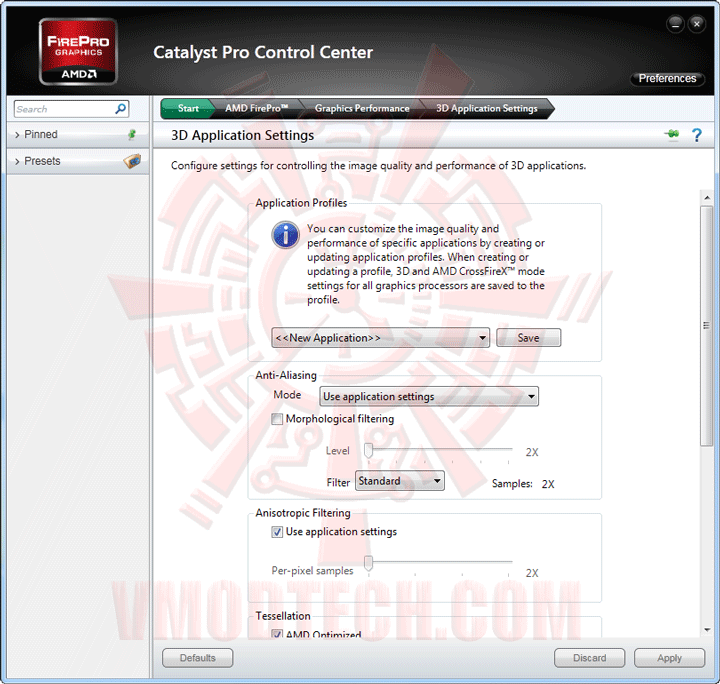Click the FirePro Graphics AMD logo
Screen dimensions: 720x684
pos(78,51)
